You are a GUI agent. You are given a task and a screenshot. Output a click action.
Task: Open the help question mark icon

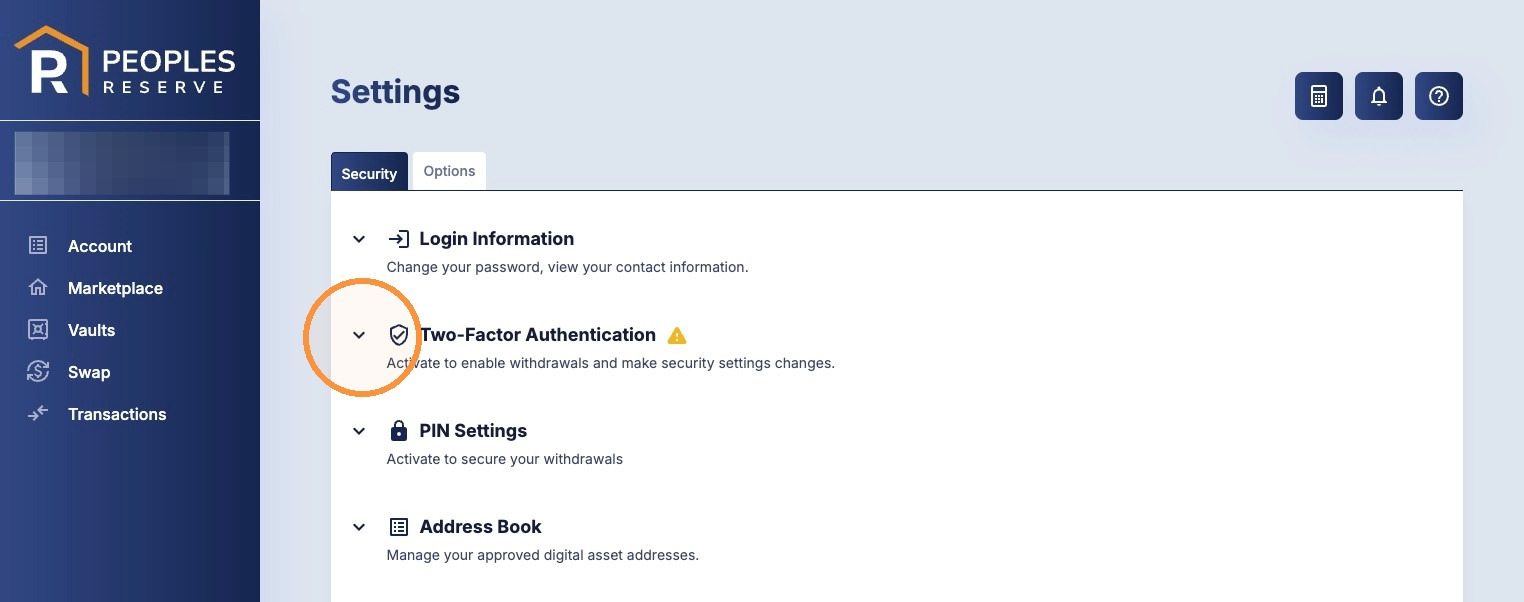[x=1438, y=96]
